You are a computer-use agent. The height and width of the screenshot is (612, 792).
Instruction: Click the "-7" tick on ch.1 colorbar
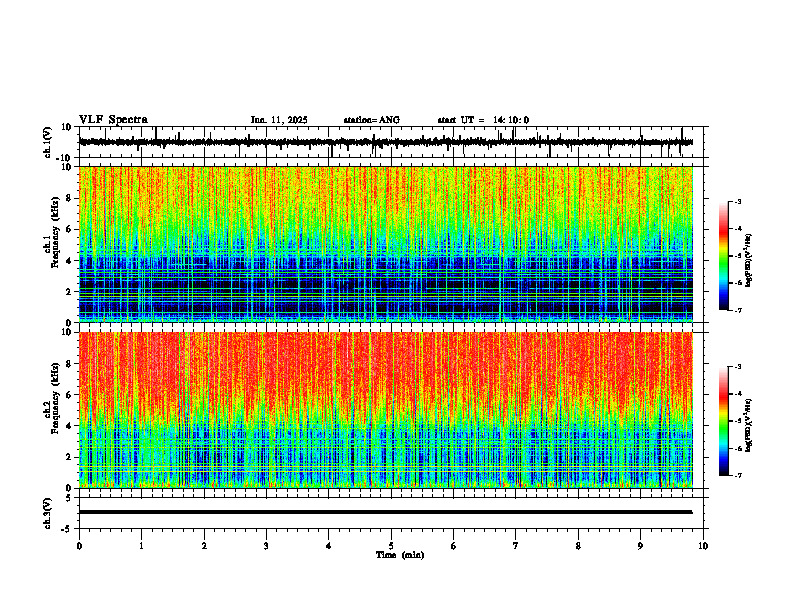tap(738, 310)
